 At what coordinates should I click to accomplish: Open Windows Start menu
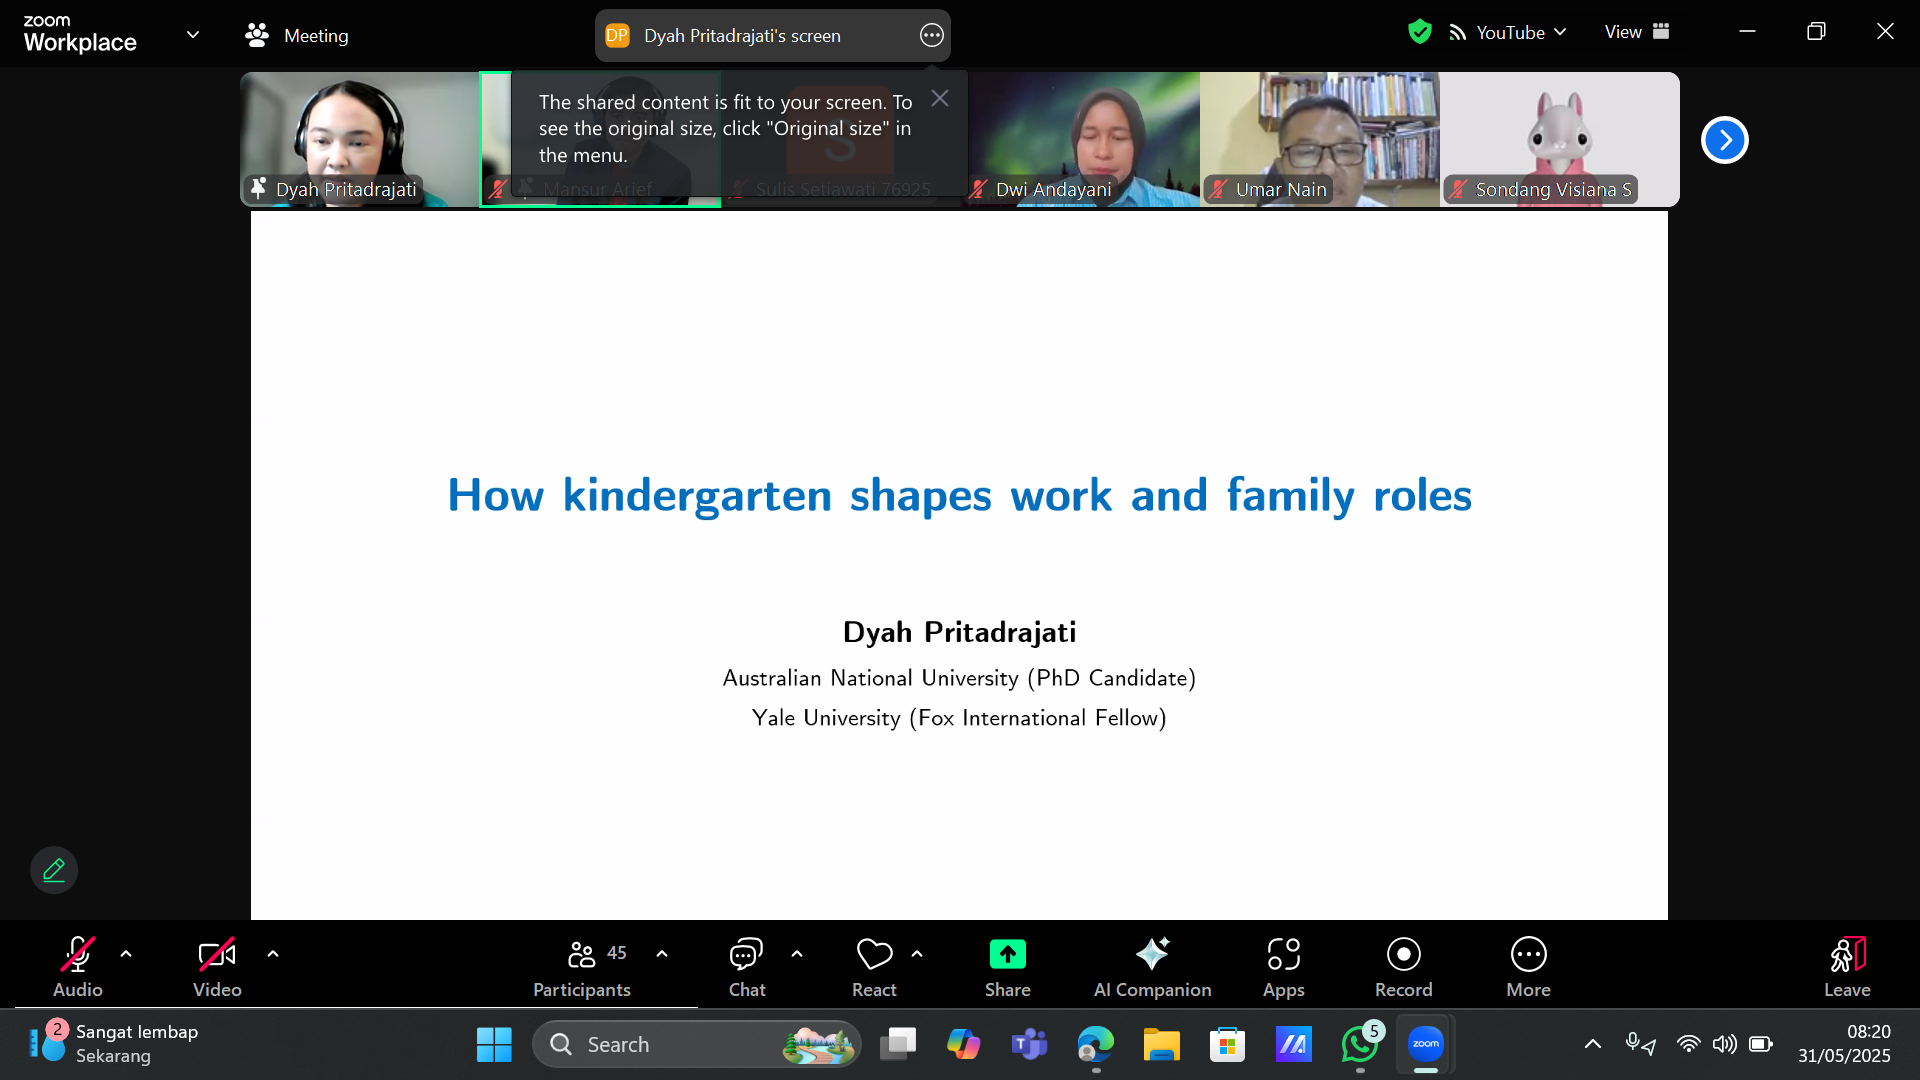coord(494,1044)
